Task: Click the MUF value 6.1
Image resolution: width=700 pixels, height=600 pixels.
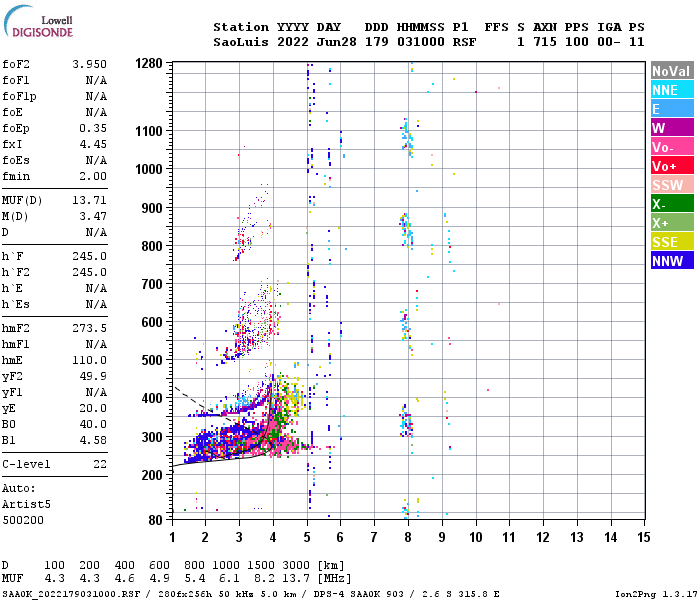Action: click(x=229, y=579)
